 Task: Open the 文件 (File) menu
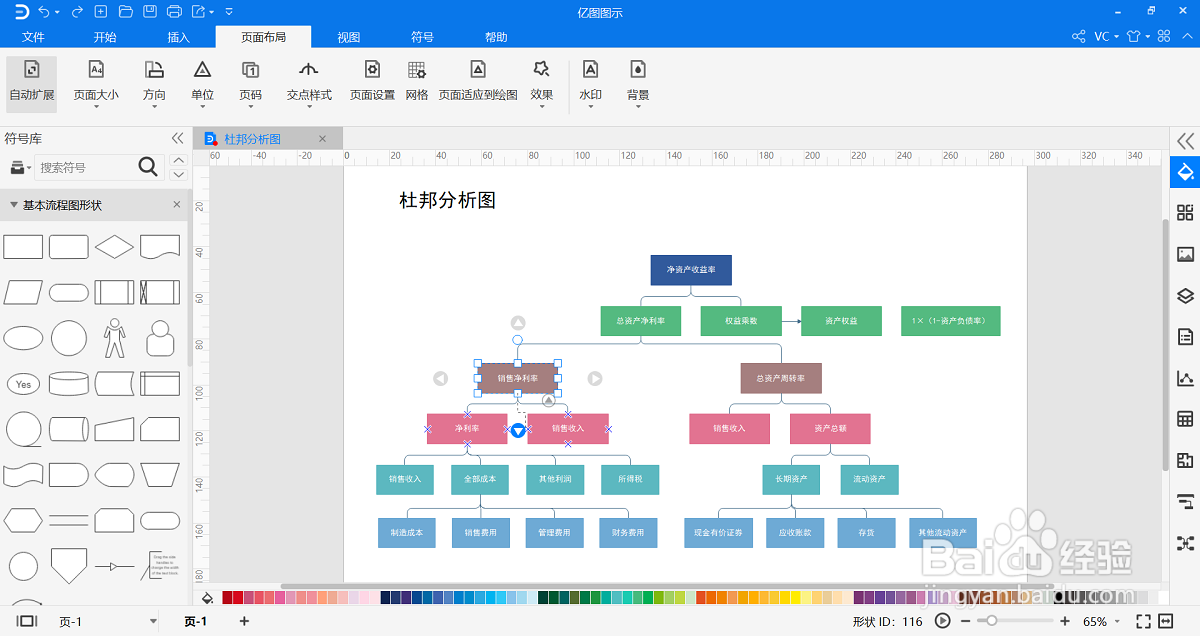(x=33, y=36)
